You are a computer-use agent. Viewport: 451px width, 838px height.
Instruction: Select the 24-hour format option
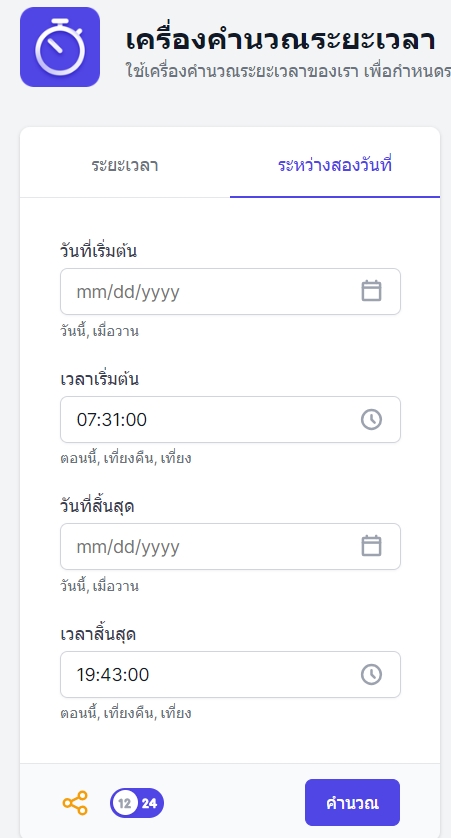click(150, 803)
